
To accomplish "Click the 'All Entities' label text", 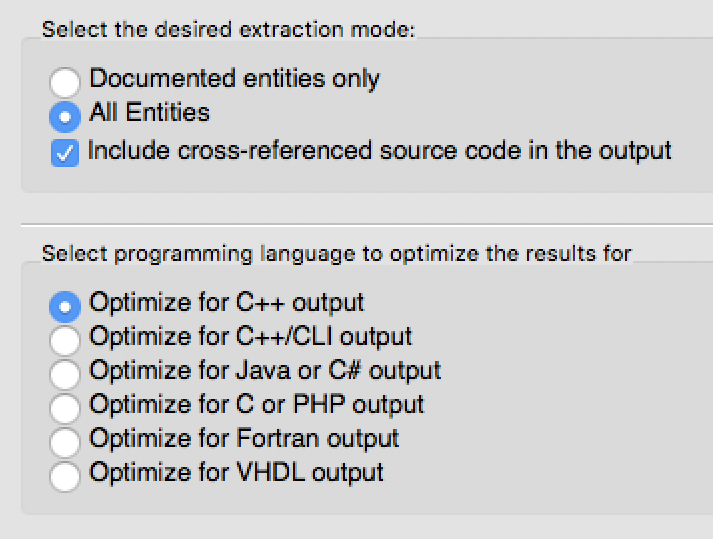I will click(x=150, y=112).
